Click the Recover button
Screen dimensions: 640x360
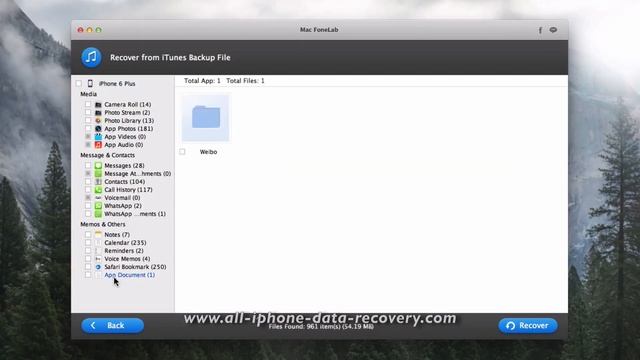click(x=528, y=325)
